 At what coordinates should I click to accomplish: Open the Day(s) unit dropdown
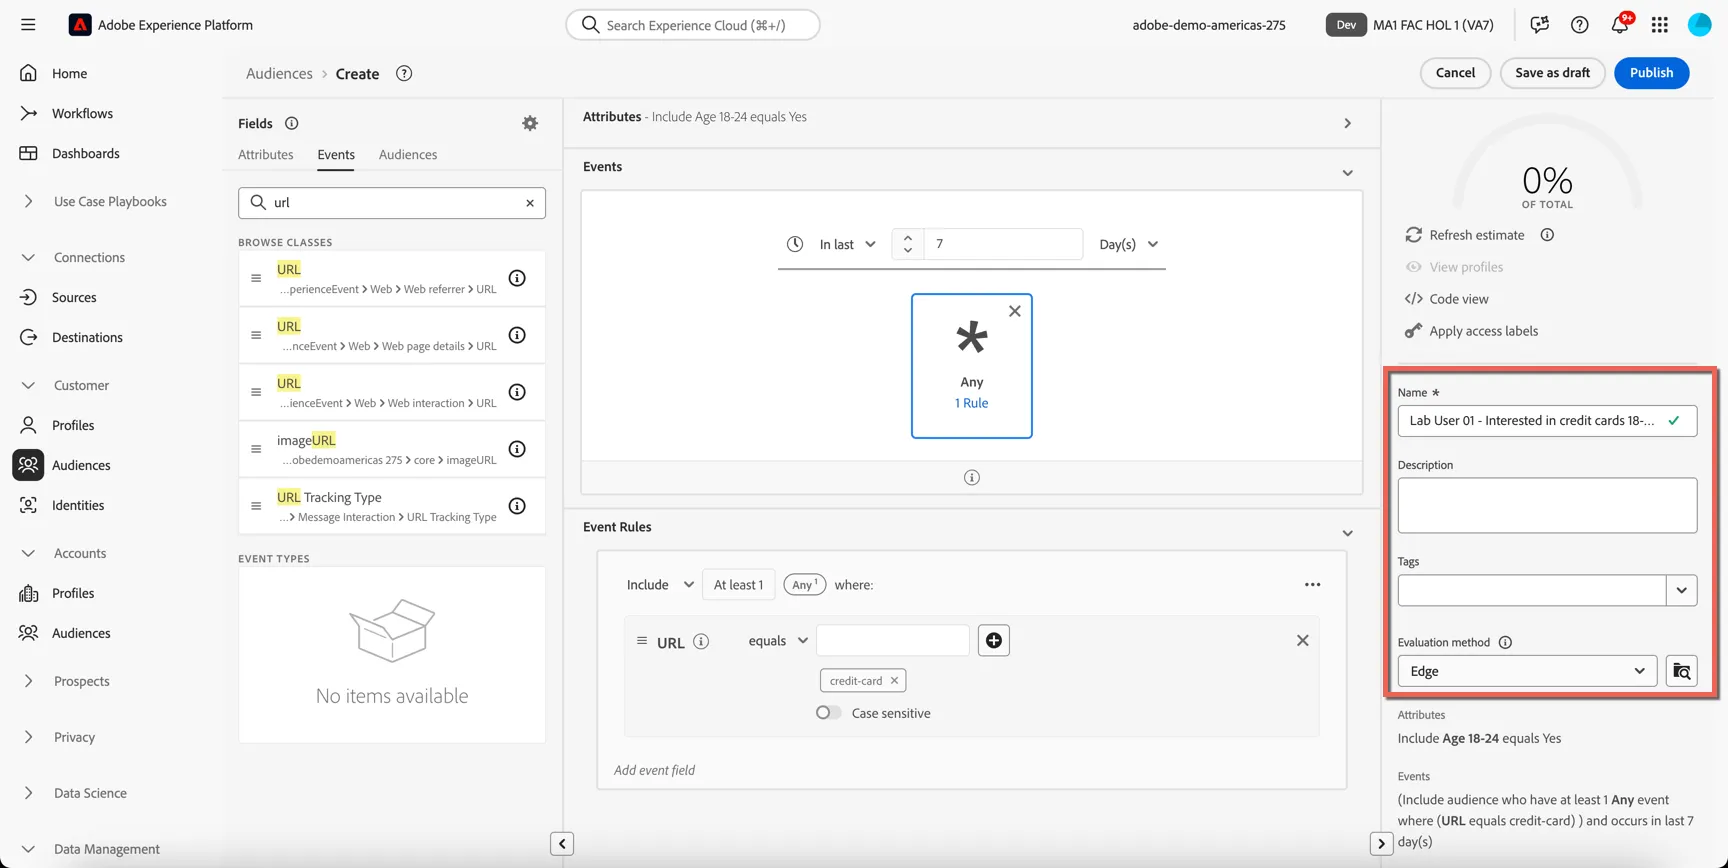coord(1128,245)
